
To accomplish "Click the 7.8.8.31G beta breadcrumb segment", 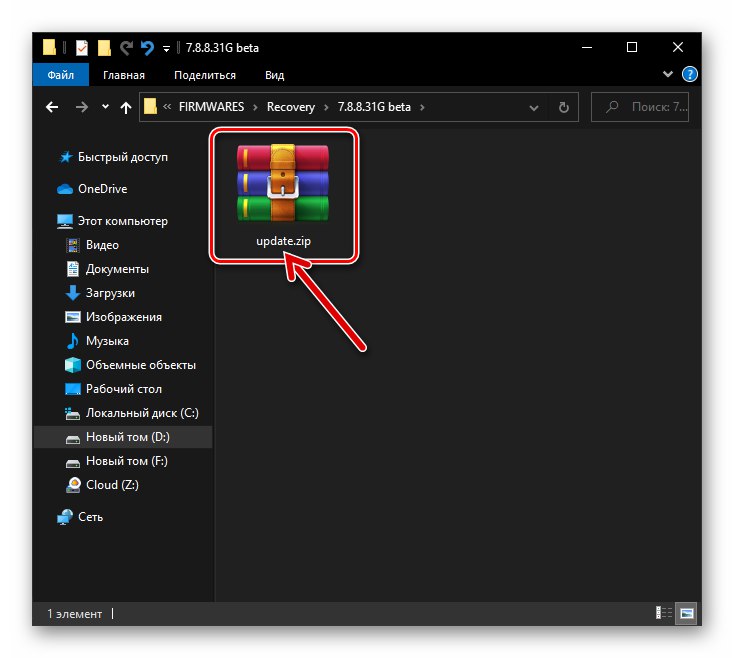I will coord(374,107).
